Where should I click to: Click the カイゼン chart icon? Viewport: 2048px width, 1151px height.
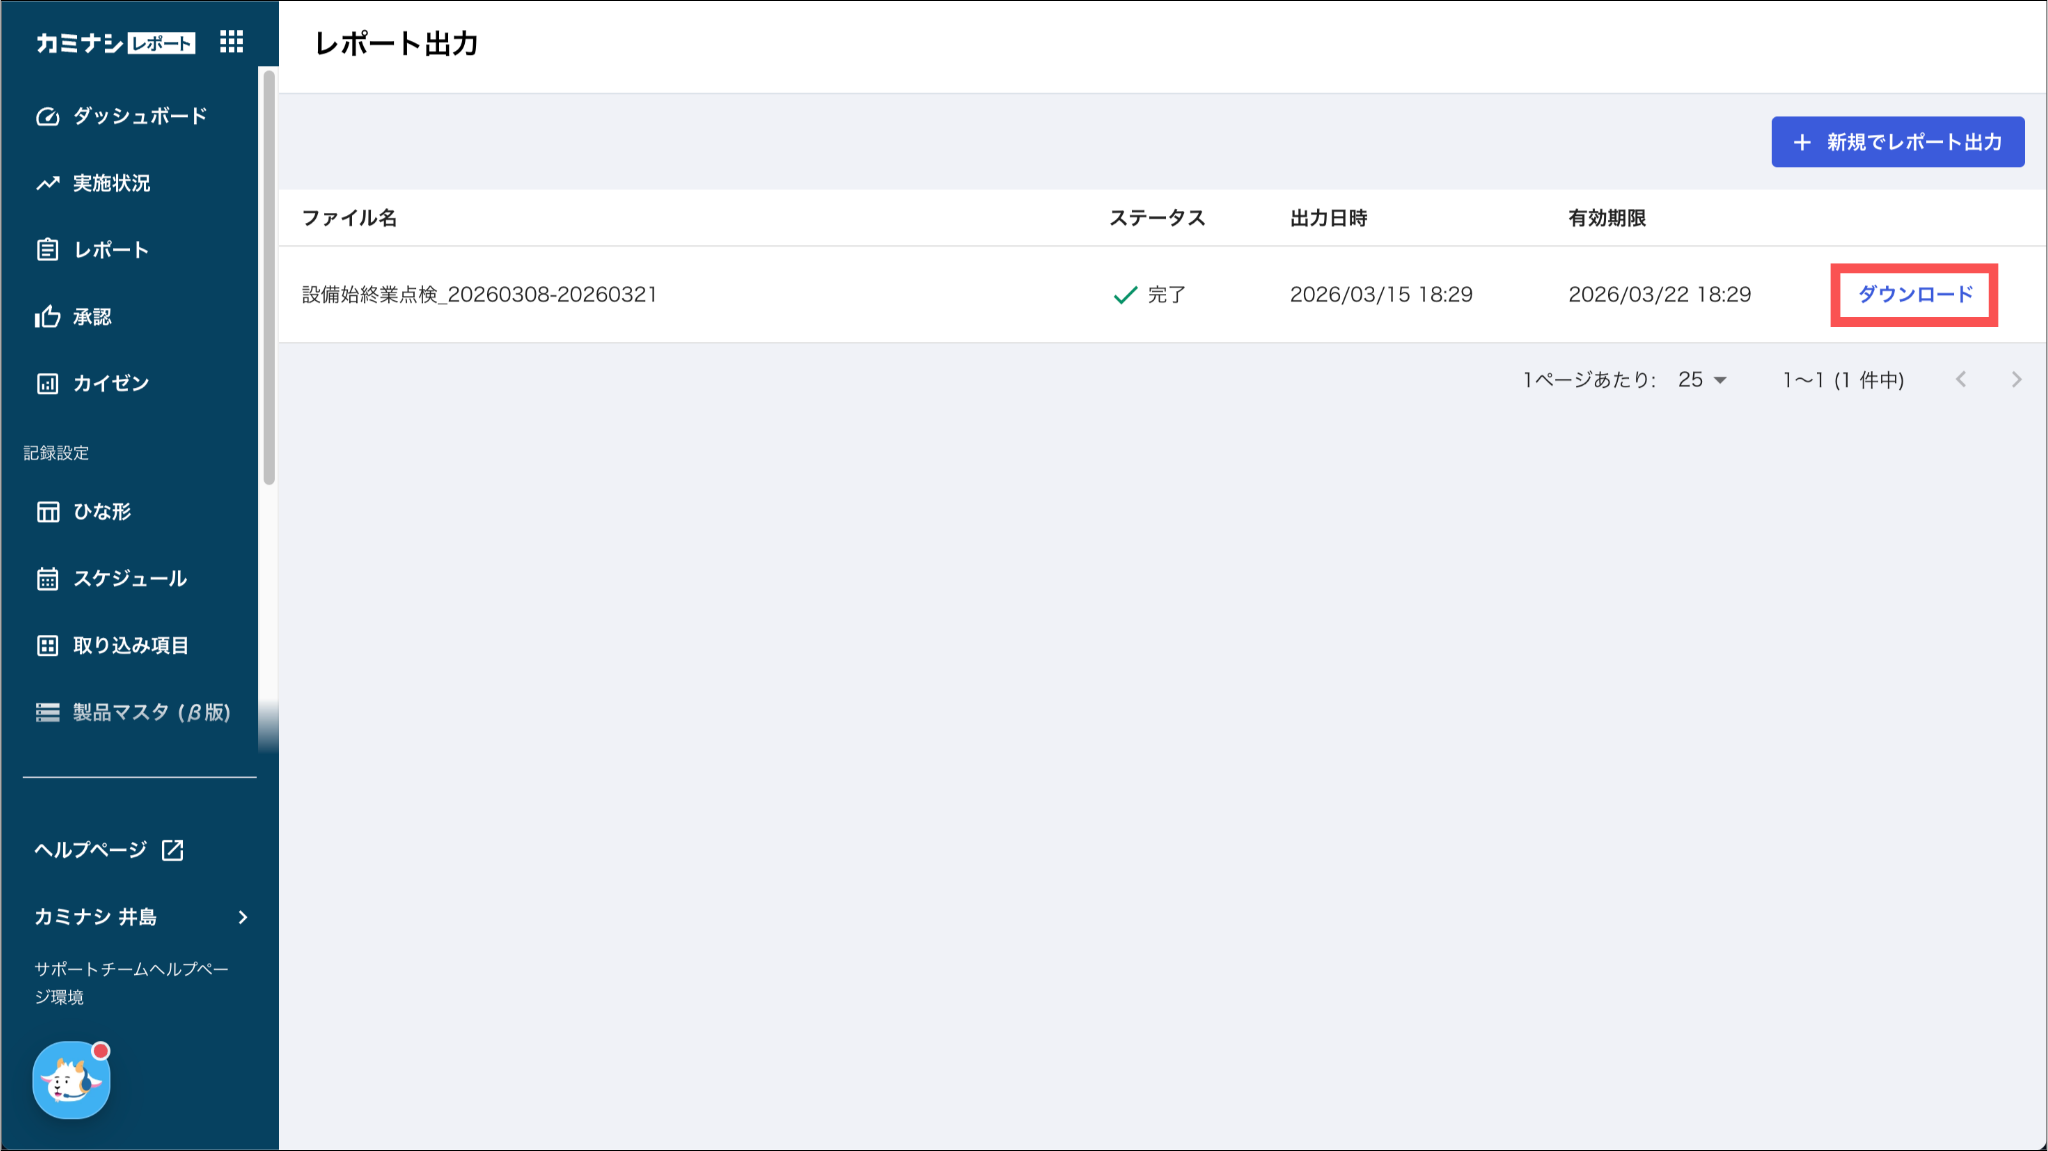tap(47, 384)
